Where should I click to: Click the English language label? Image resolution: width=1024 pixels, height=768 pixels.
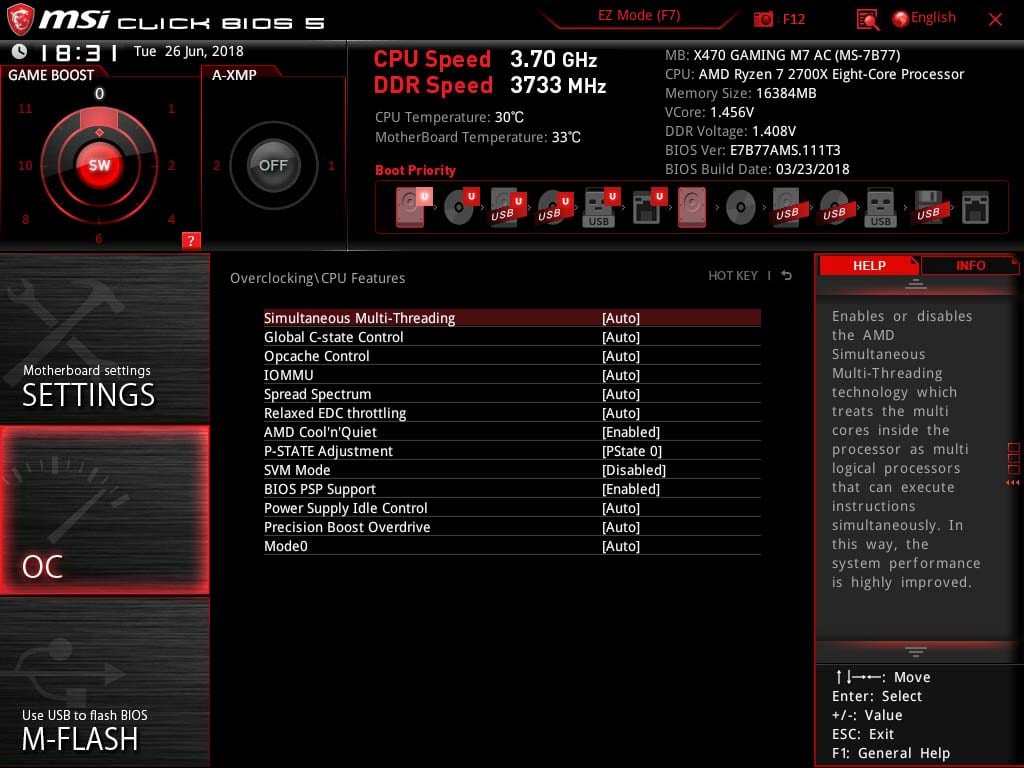933,18
